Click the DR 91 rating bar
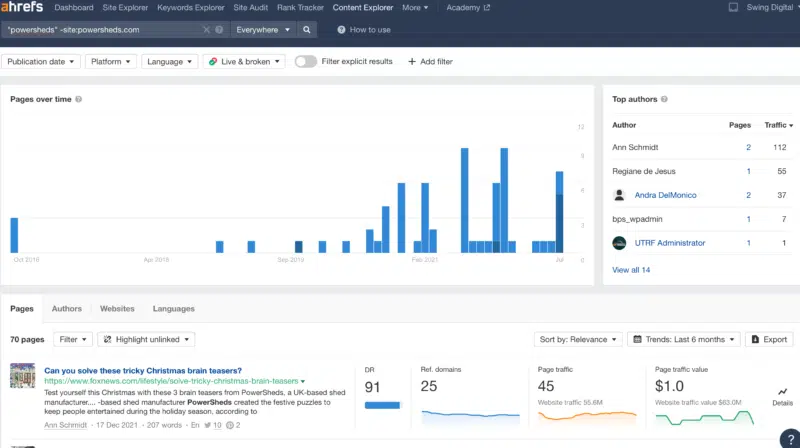Viewport: 800px width, 448px height. (382, 405)
